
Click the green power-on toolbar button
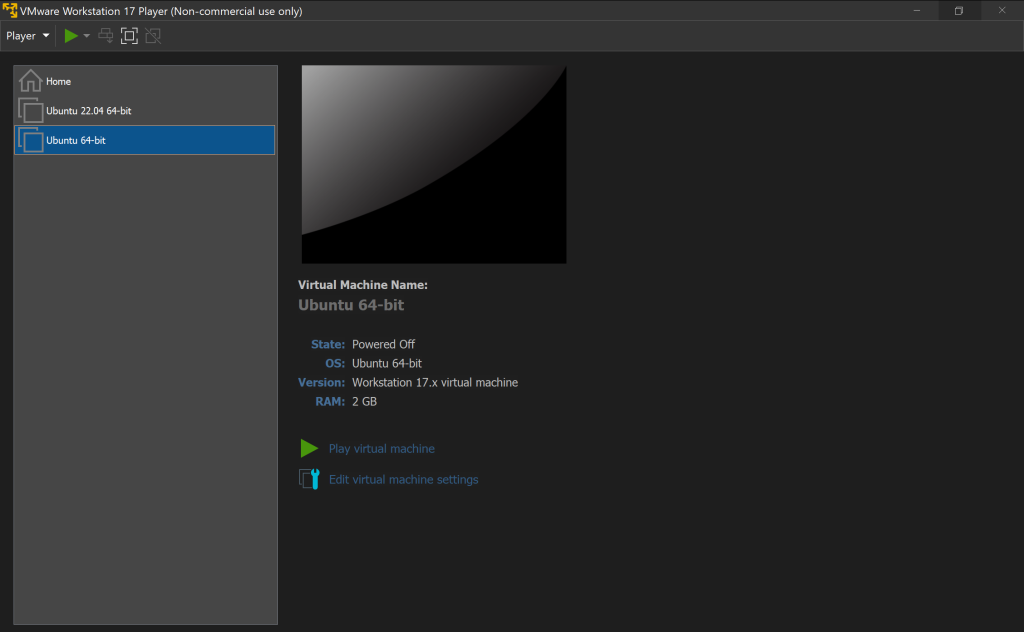71,36
